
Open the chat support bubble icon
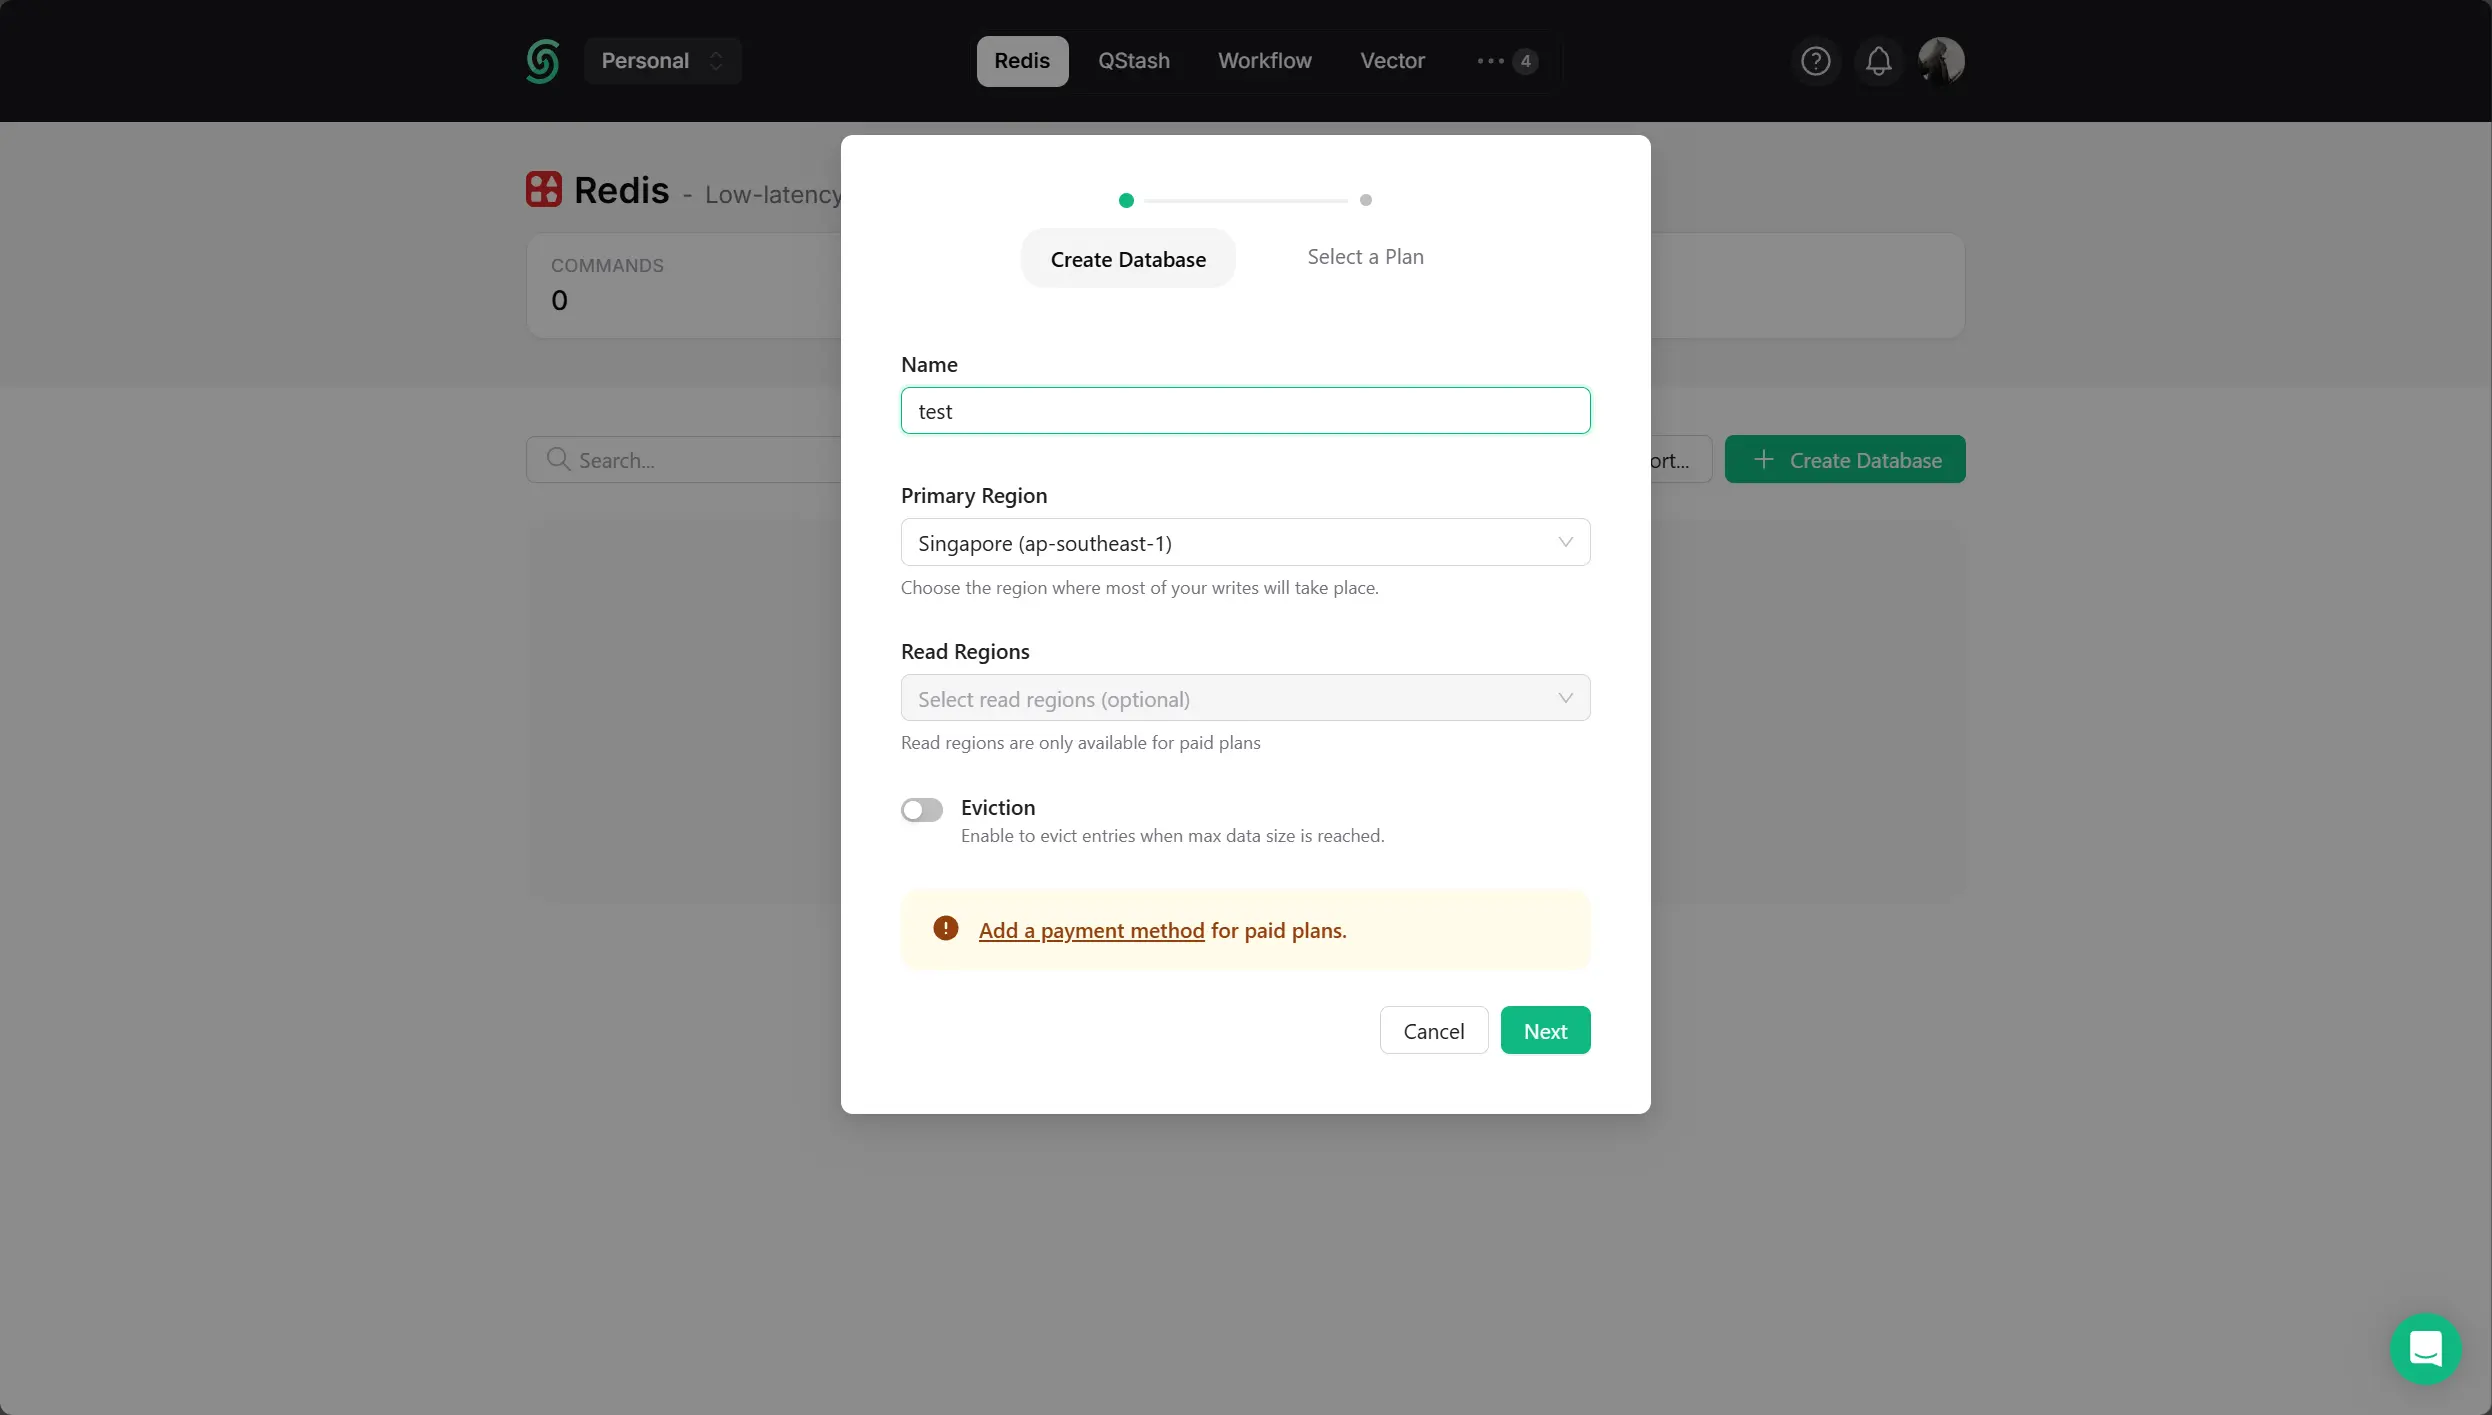tap(2425, 1348)
